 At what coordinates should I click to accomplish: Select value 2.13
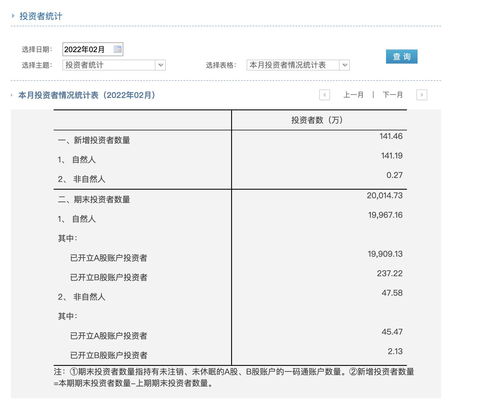395,351
